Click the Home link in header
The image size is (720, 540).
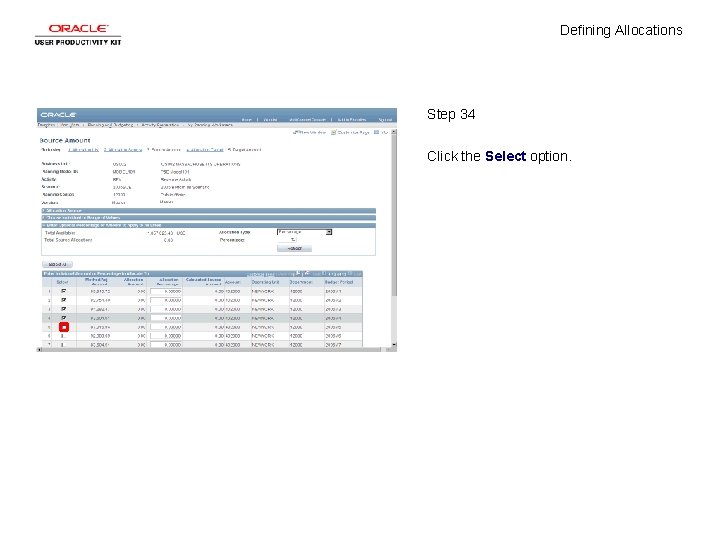[247, 120]
